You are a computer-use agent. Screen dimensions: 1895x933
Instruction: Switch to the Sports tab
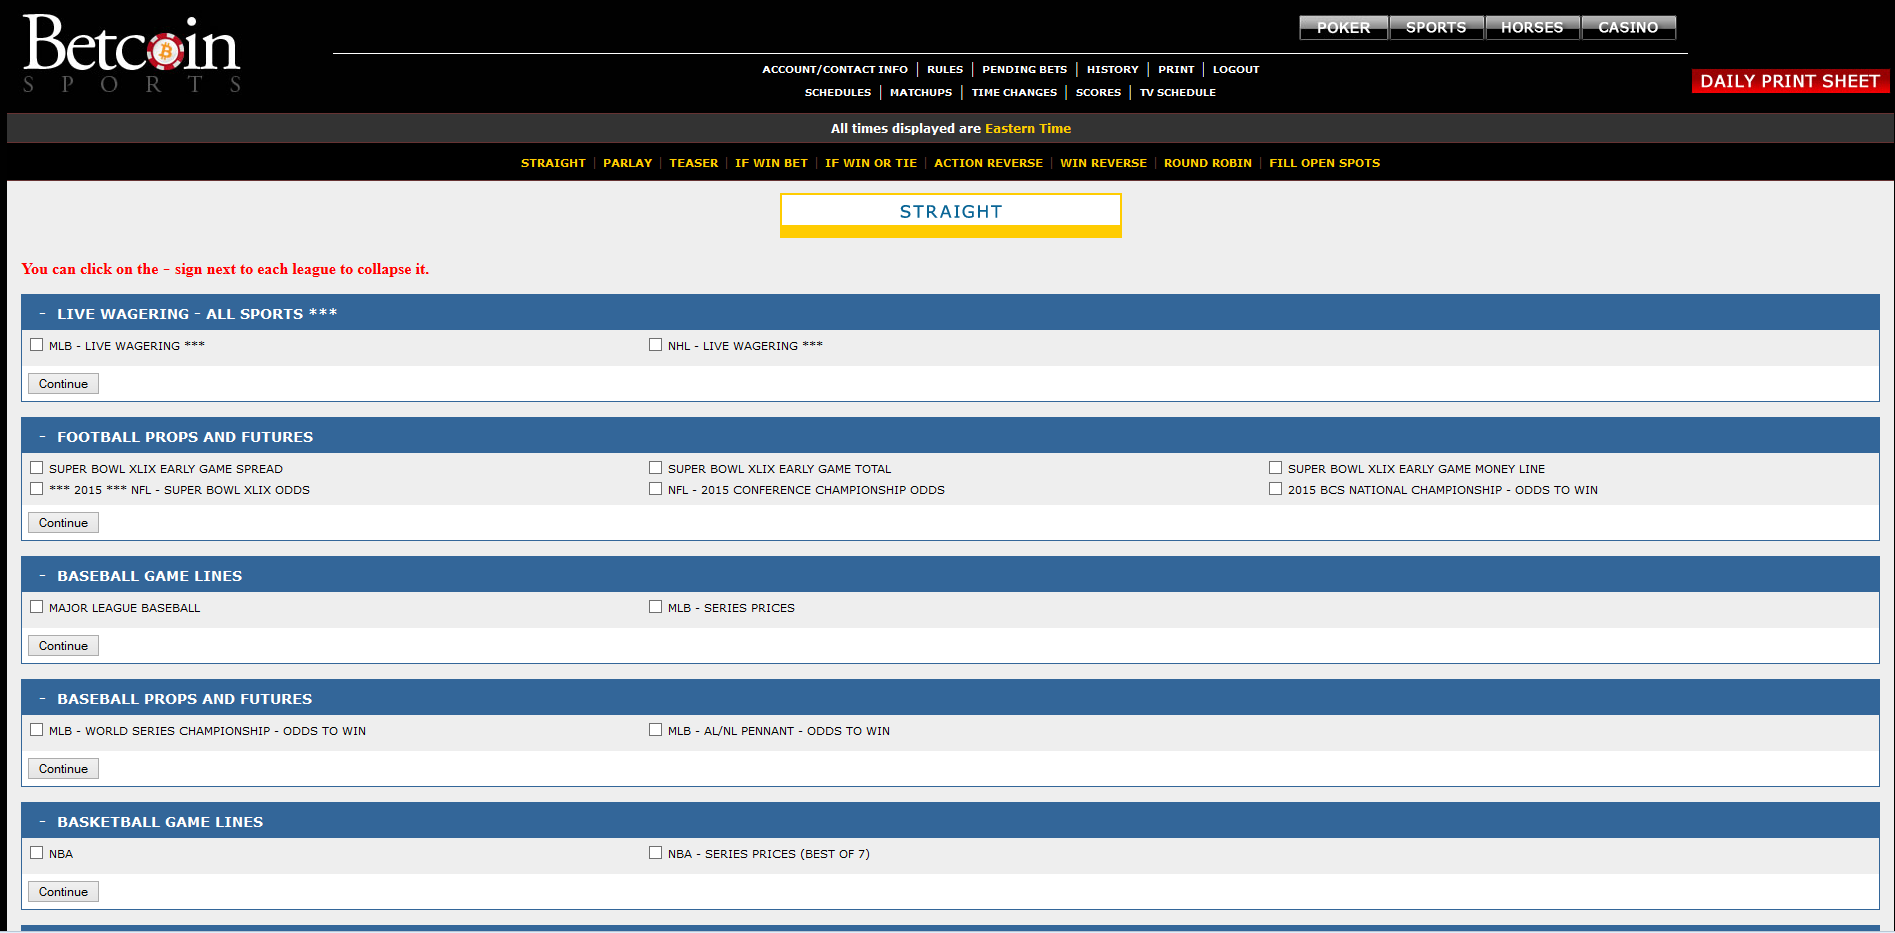pos(1436,27)
